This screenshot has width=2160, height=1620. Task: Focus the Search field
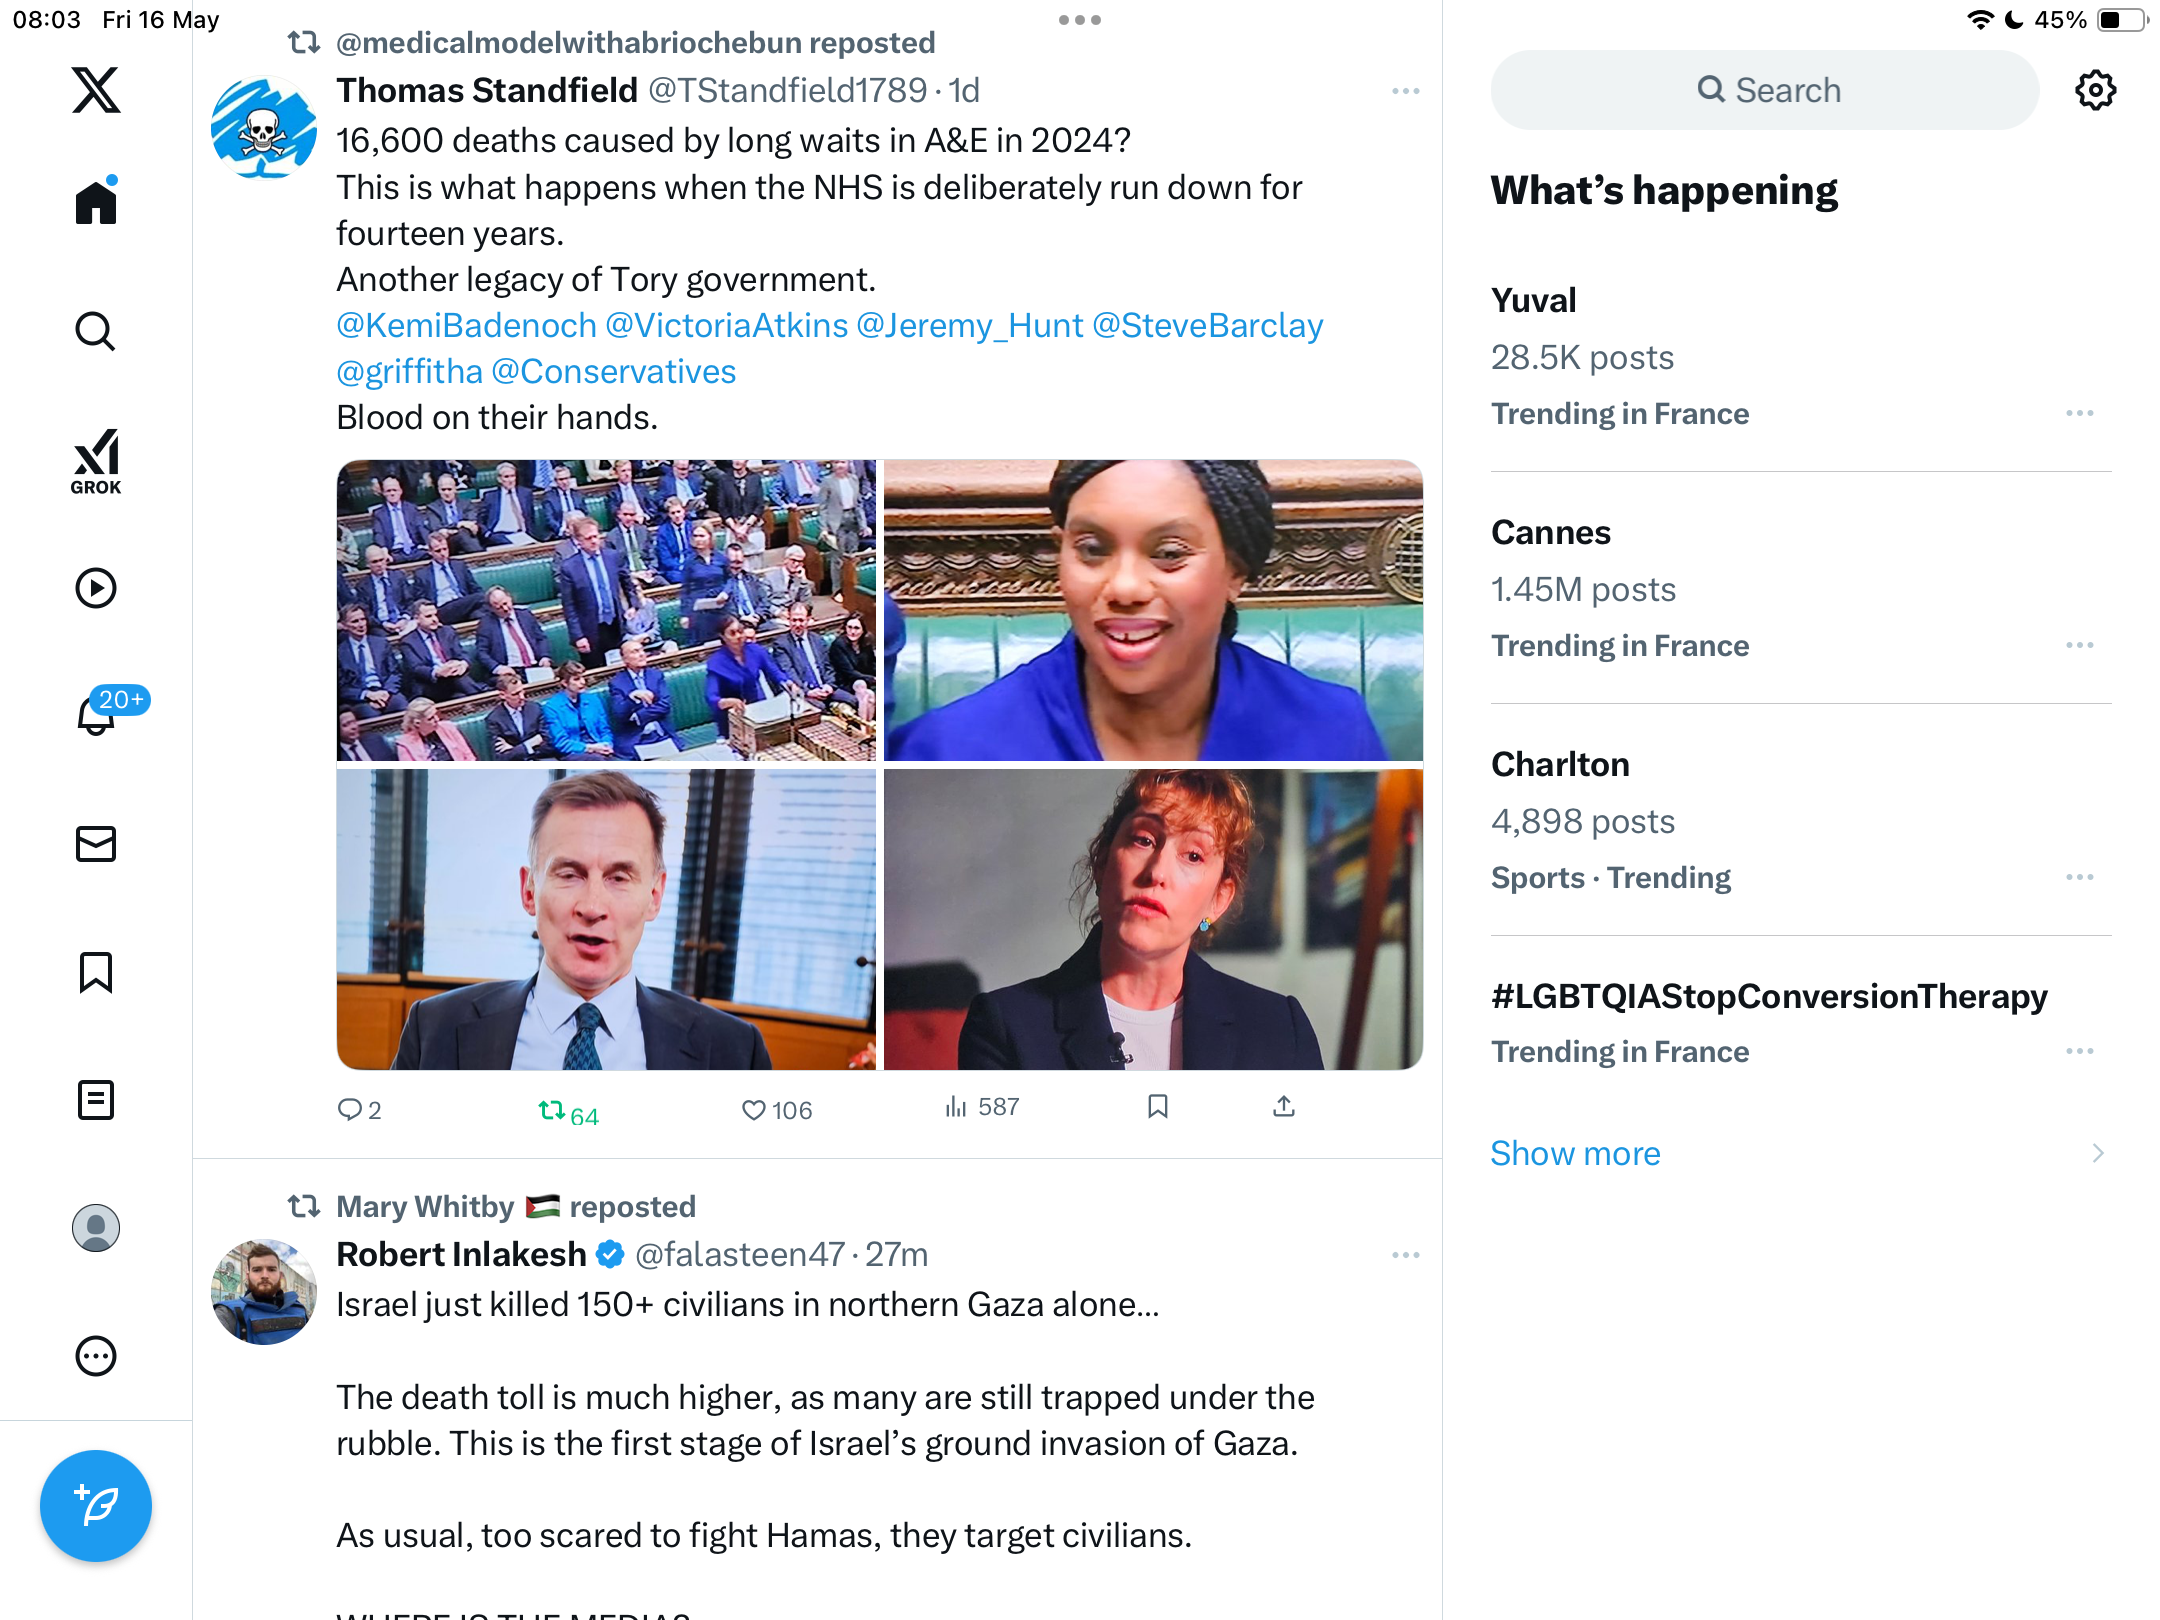1765,90
